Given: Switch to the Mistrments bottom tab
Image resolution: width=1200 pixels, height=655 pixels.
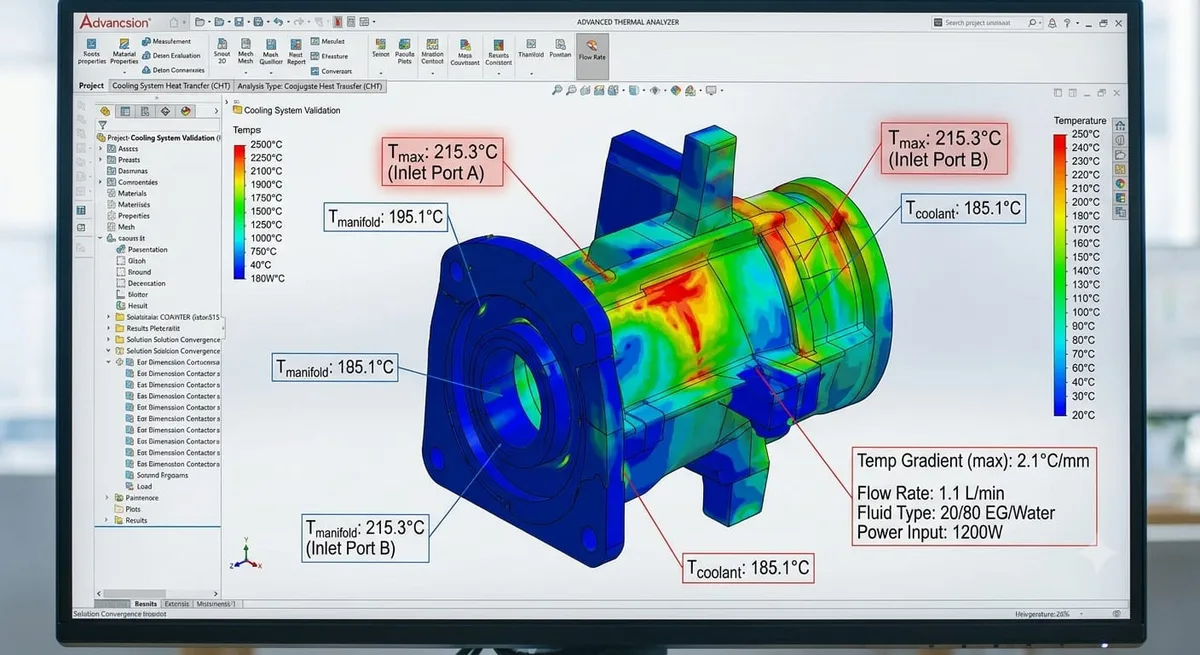Looking at the screenshot, I should click(215, 604).
